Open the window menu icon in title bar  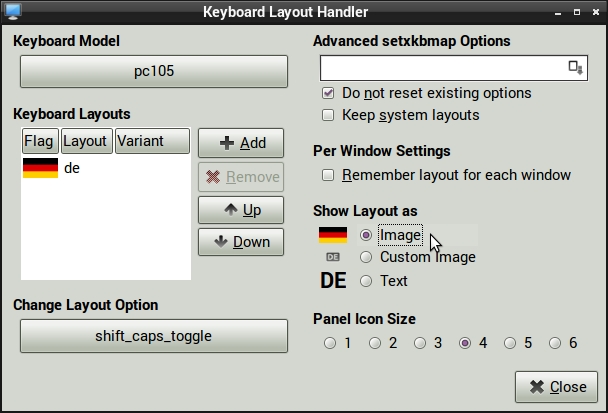14,12
